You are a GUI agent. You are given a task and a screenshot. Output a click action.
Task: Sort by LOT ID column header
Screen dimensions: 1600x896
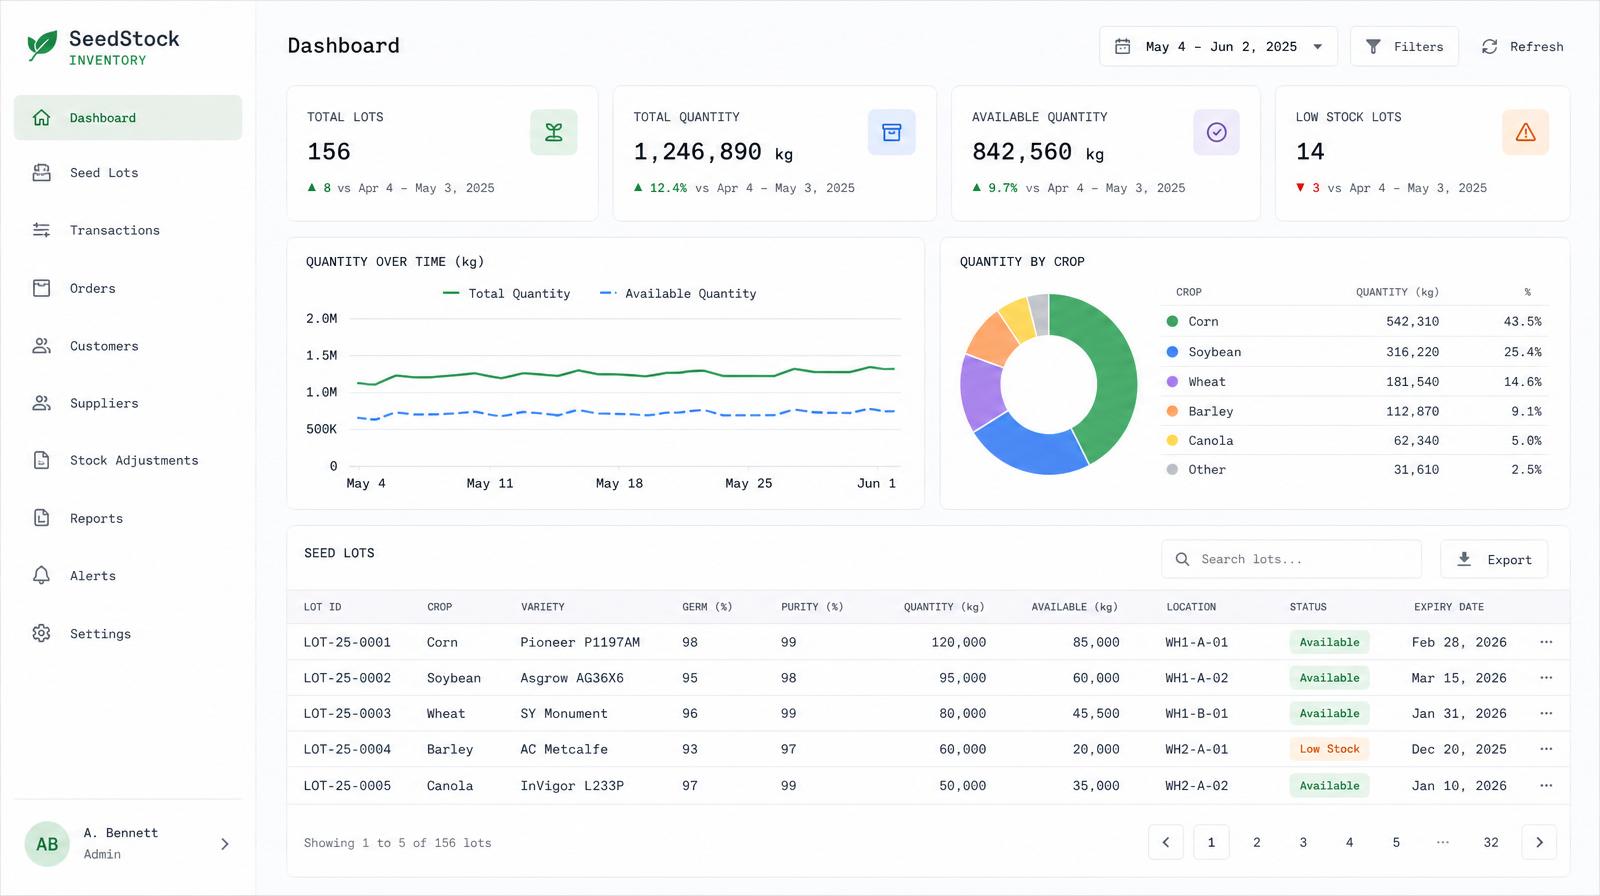coord(322,607)
